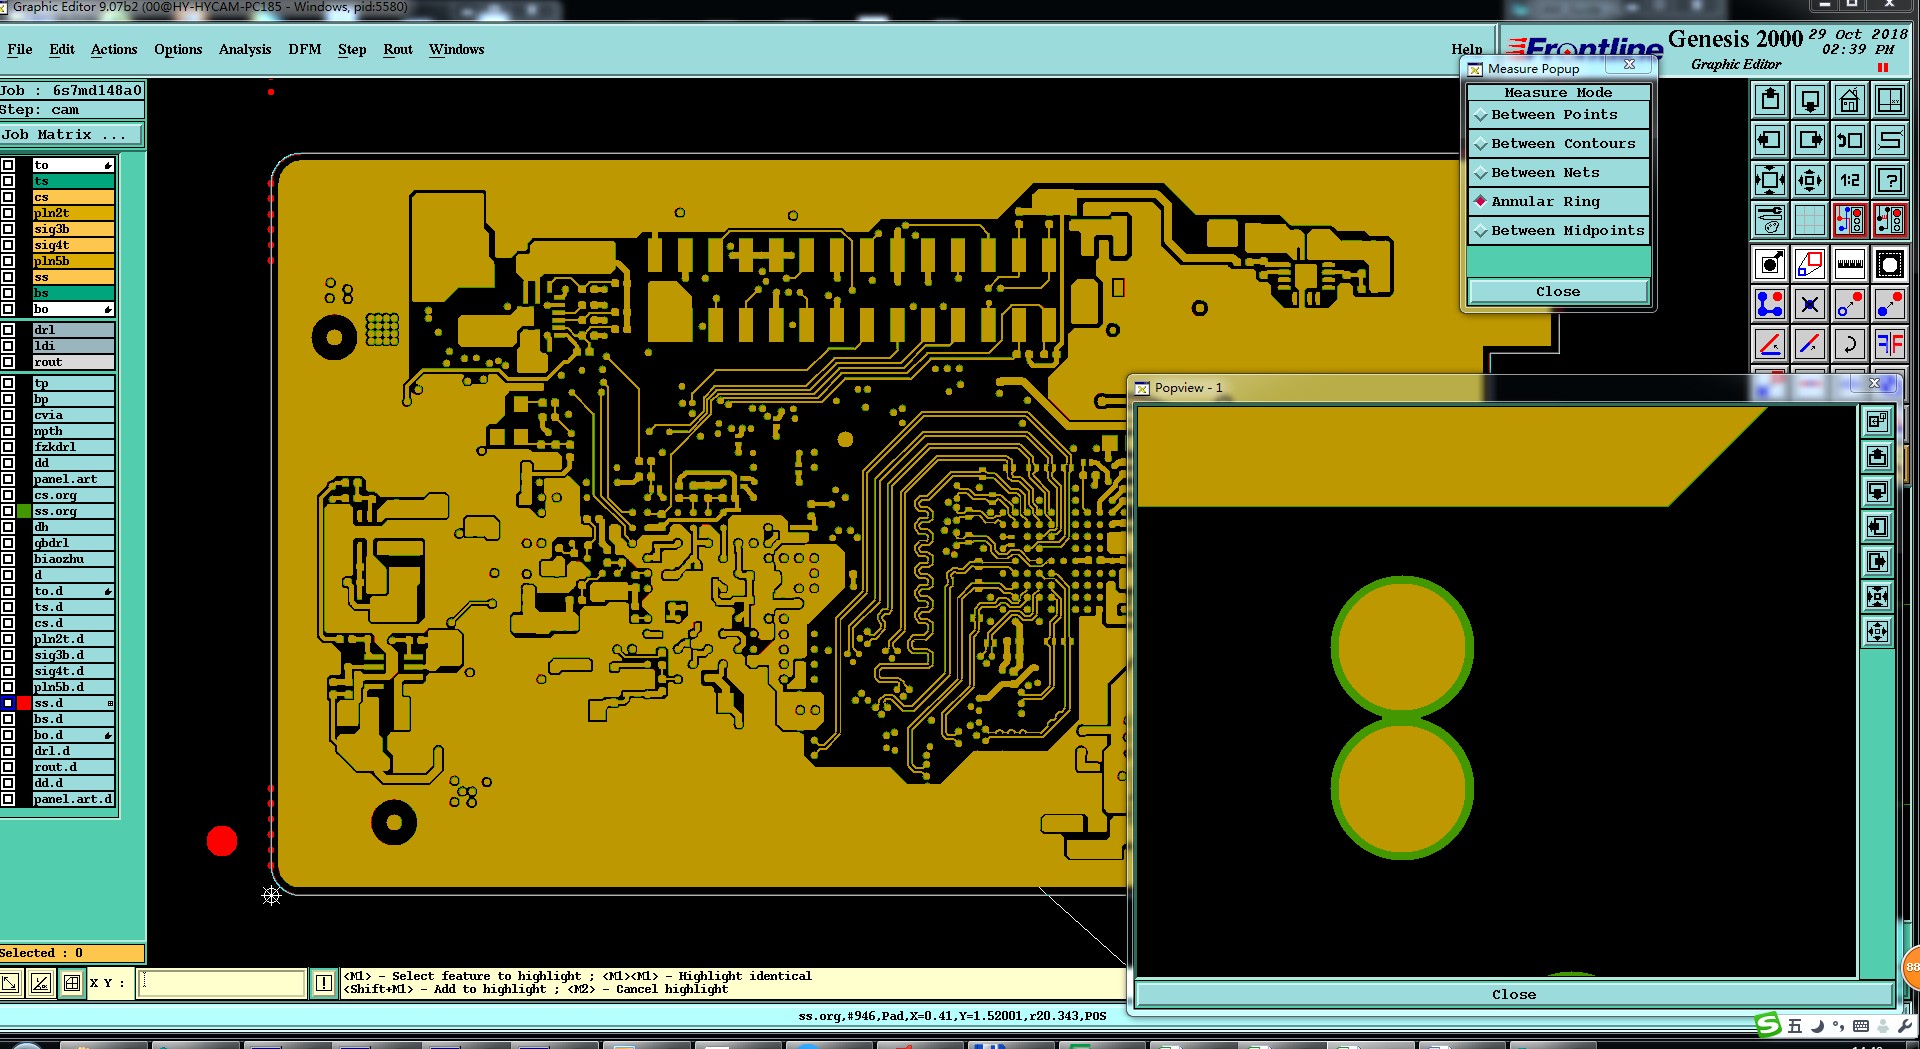
Task: Select the sig3b layer row
Action: (74, 229)
